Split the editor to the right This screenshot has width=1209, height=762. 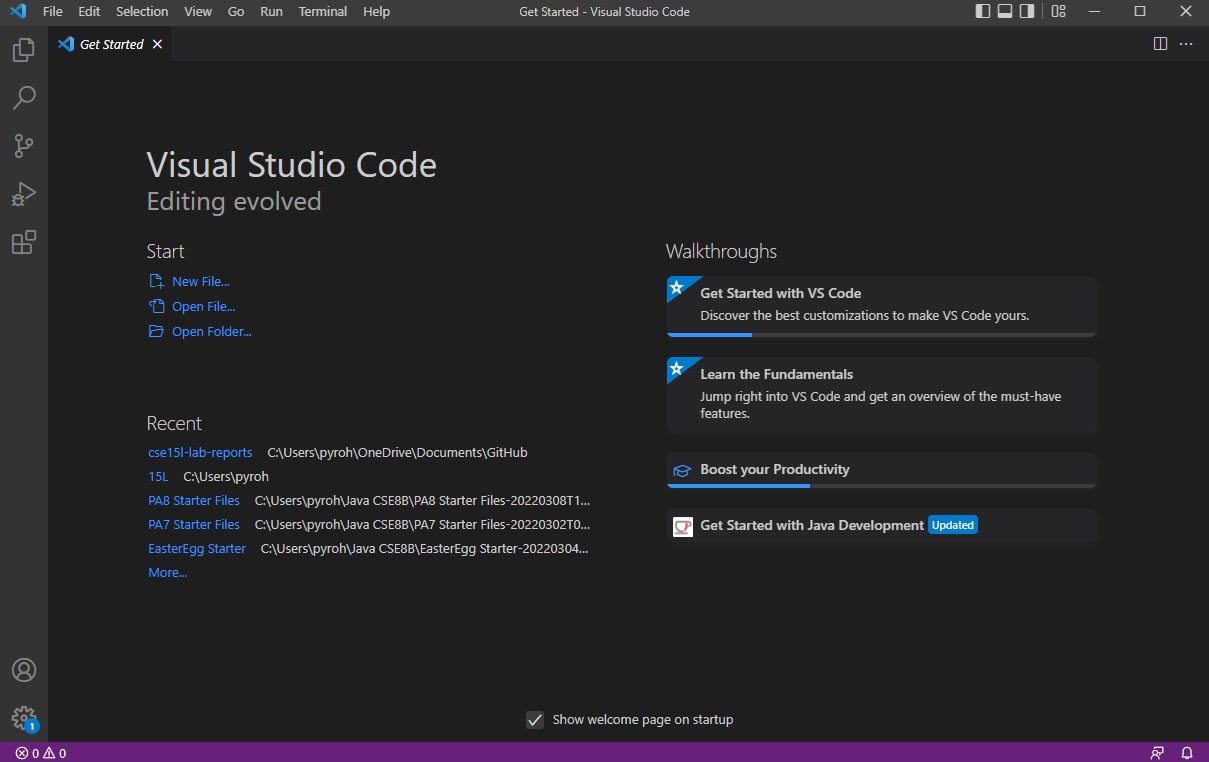point(1160,44)
